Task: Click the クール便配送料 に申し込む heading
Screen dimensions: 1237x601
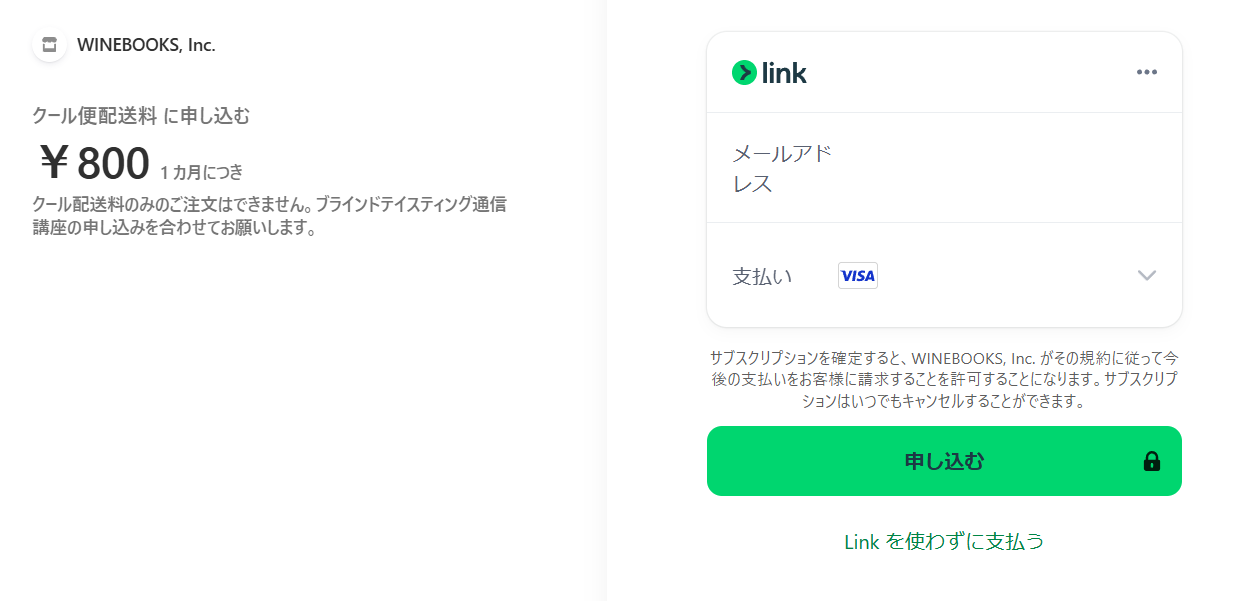Action: pyautogui.click(x=141, y=116)
